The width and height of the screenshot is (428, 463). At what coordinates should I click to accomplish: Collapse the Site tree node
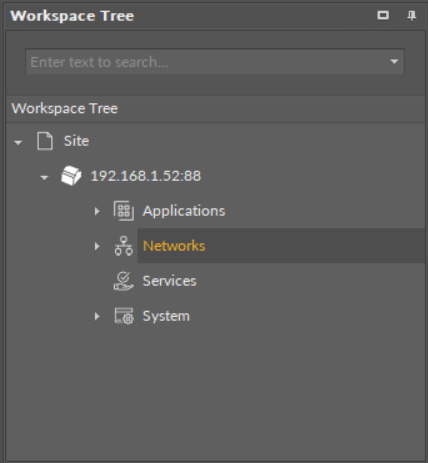18,143
